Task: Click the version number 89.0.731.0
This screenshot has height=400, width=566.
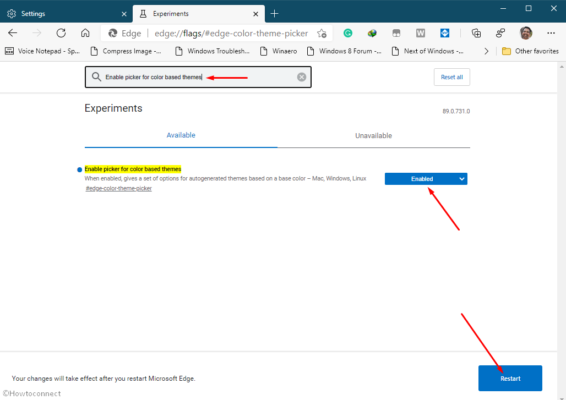Action: [456, 111]
